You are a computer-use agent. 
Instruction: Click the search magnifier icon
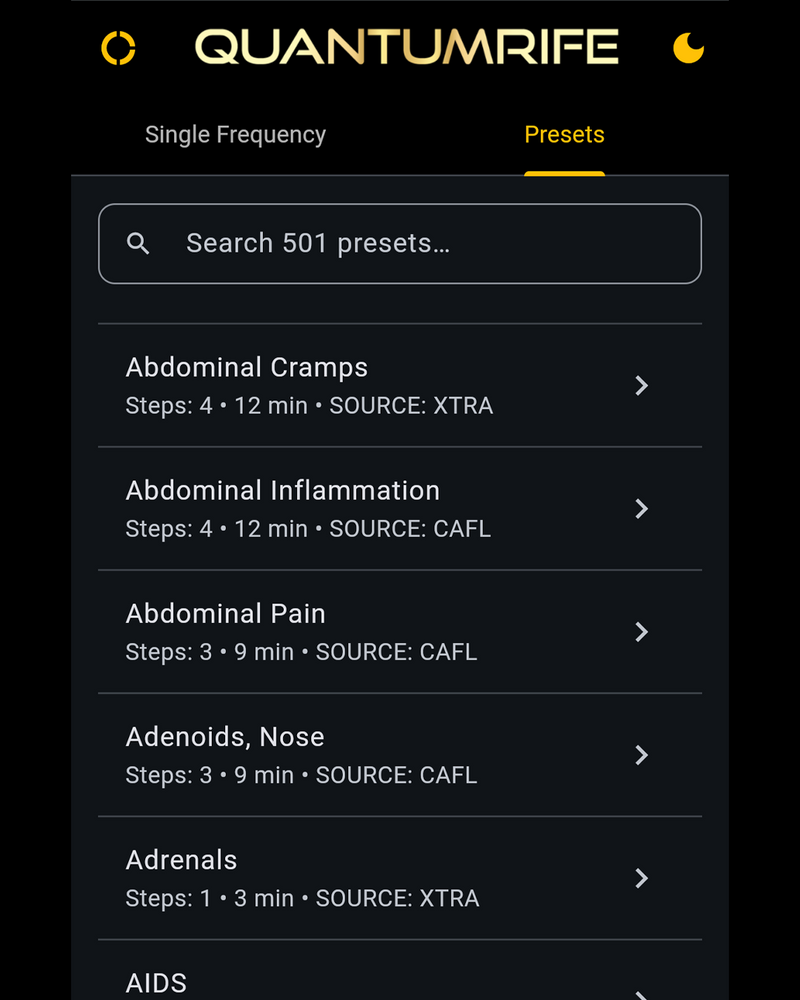coord(139,243)
